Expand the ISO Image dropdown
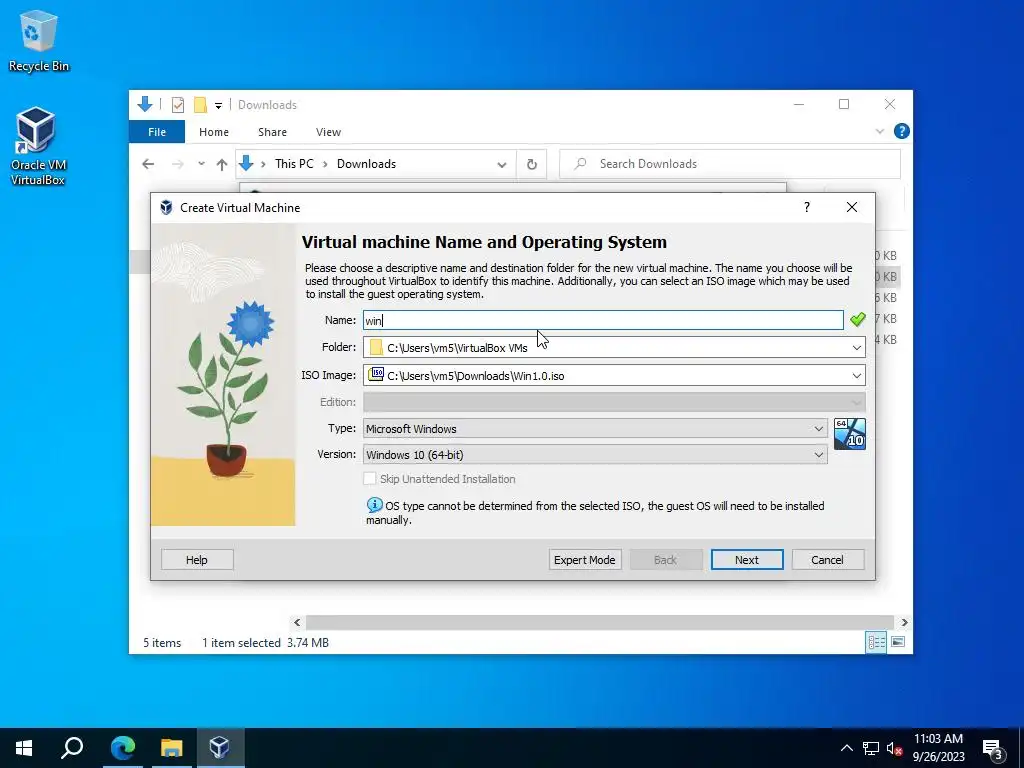The width and height of the screenshot is (1024, 768). click(x=856, y=376)
